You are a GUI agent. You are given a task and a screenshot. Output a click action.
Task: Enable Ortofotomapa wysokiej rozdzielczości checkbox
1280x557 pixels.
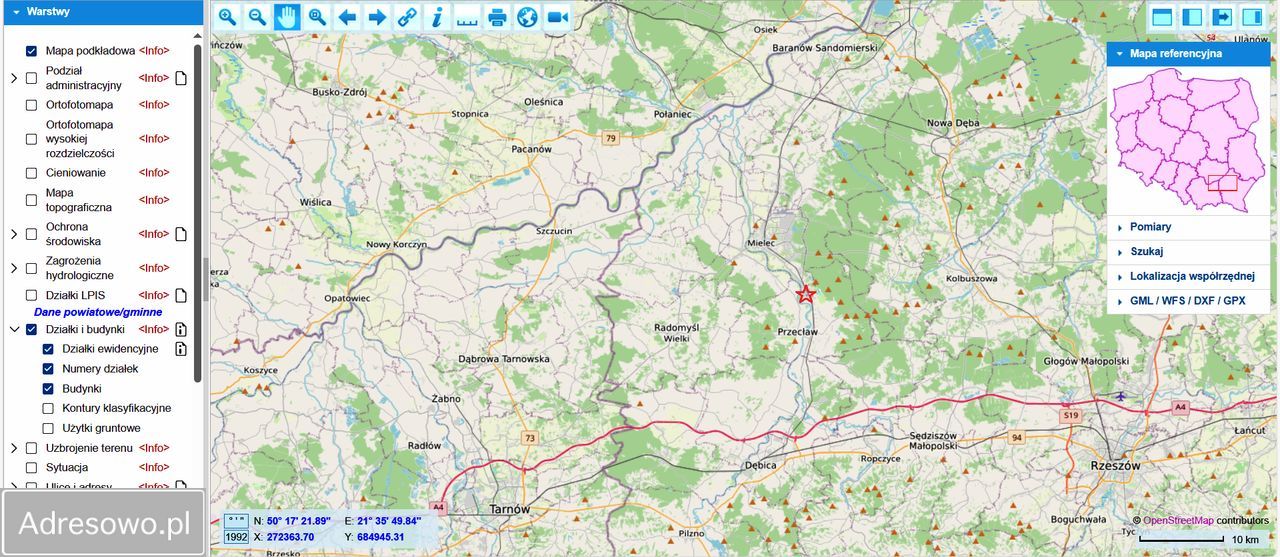31,139
